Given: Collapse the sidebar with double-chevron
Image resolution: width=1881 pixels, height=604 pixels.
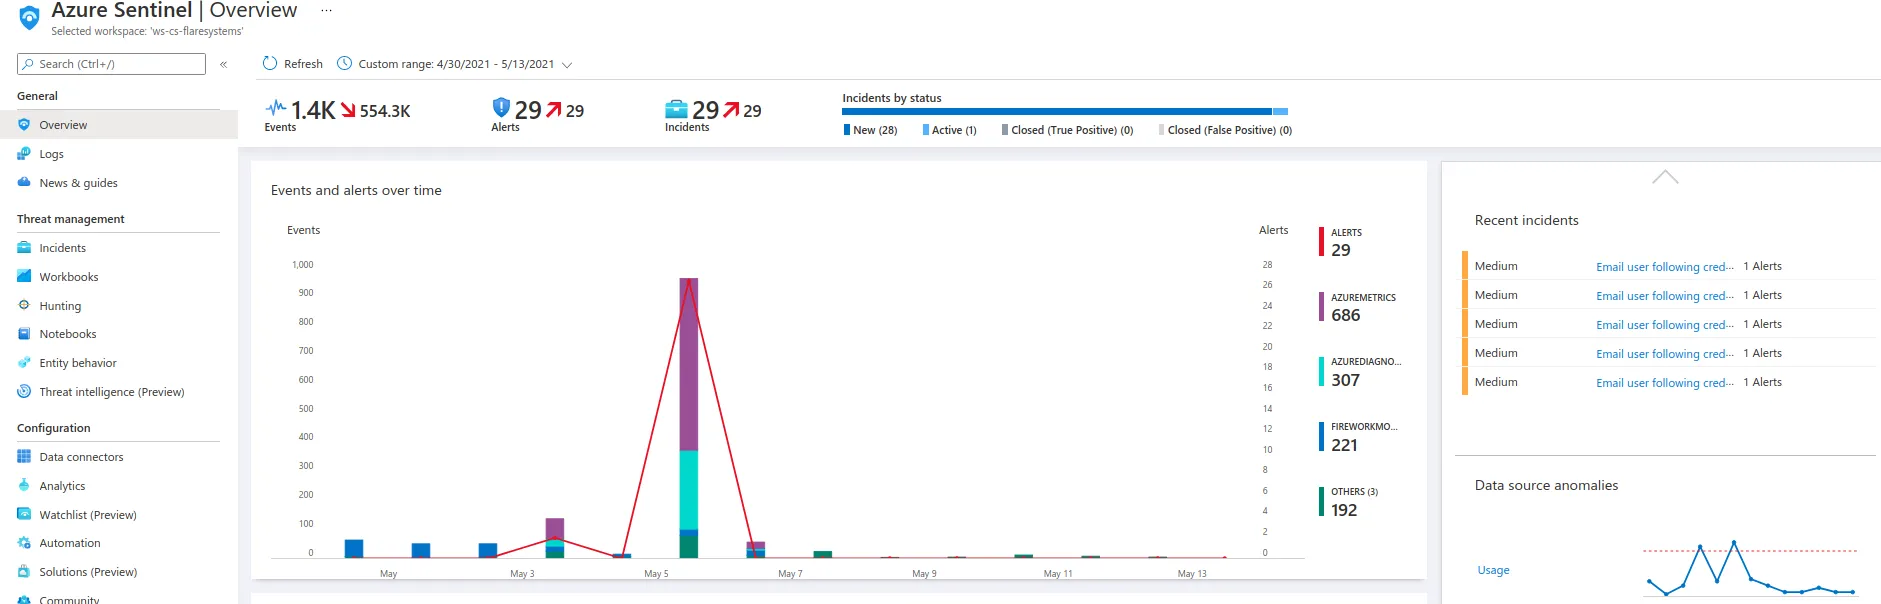Looking at the screenshot, I should click(223, 64).
